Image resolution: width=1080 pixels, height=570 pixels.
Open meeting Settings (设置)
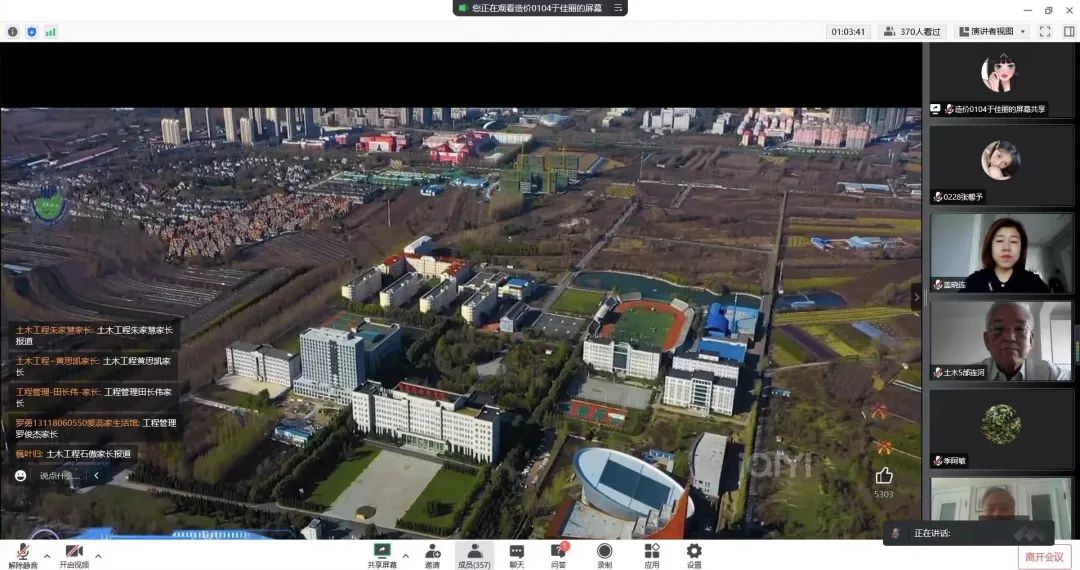click(693, 554)
